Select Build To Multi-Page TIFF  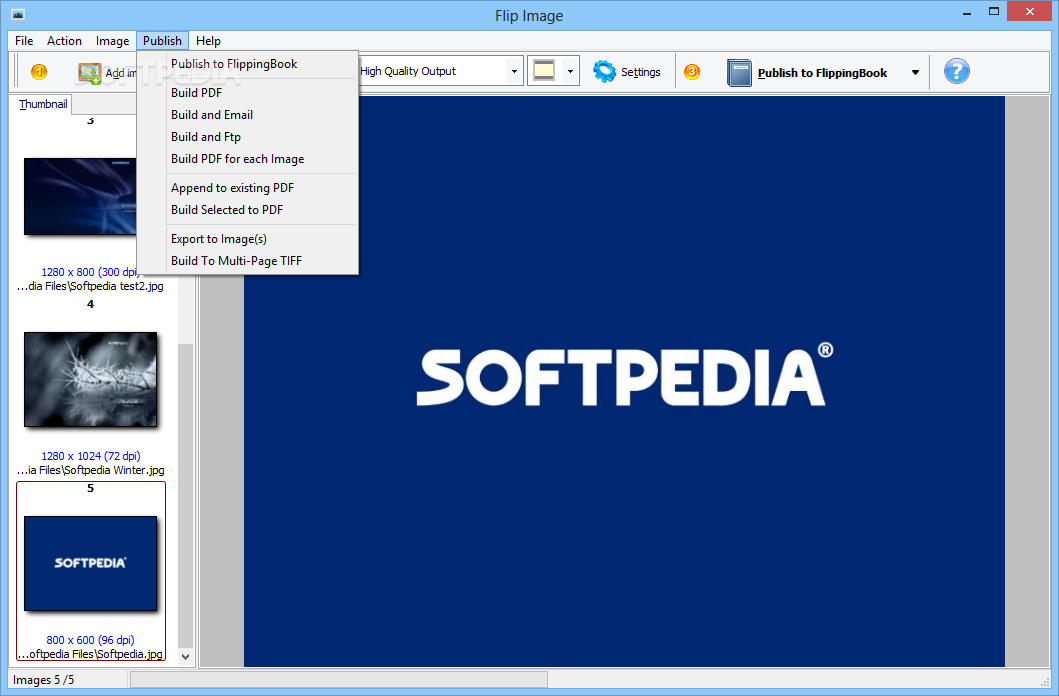click(x=247, y=261)
